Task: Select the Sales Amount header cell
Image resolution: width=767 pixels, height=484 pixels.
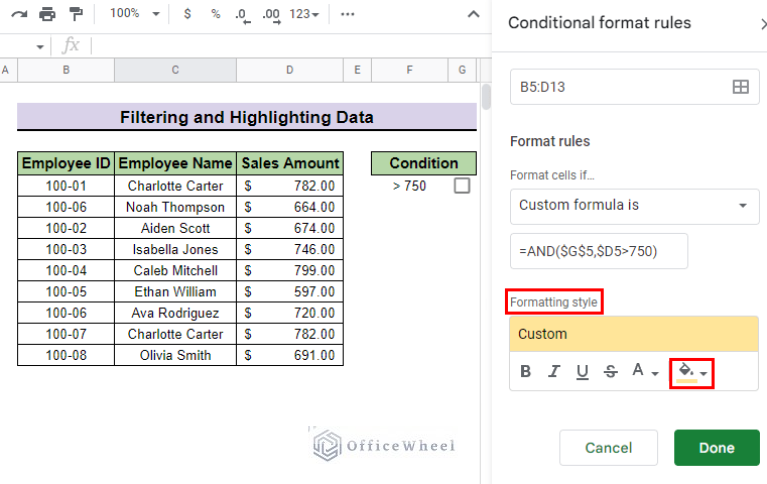Action: (290, 163)
